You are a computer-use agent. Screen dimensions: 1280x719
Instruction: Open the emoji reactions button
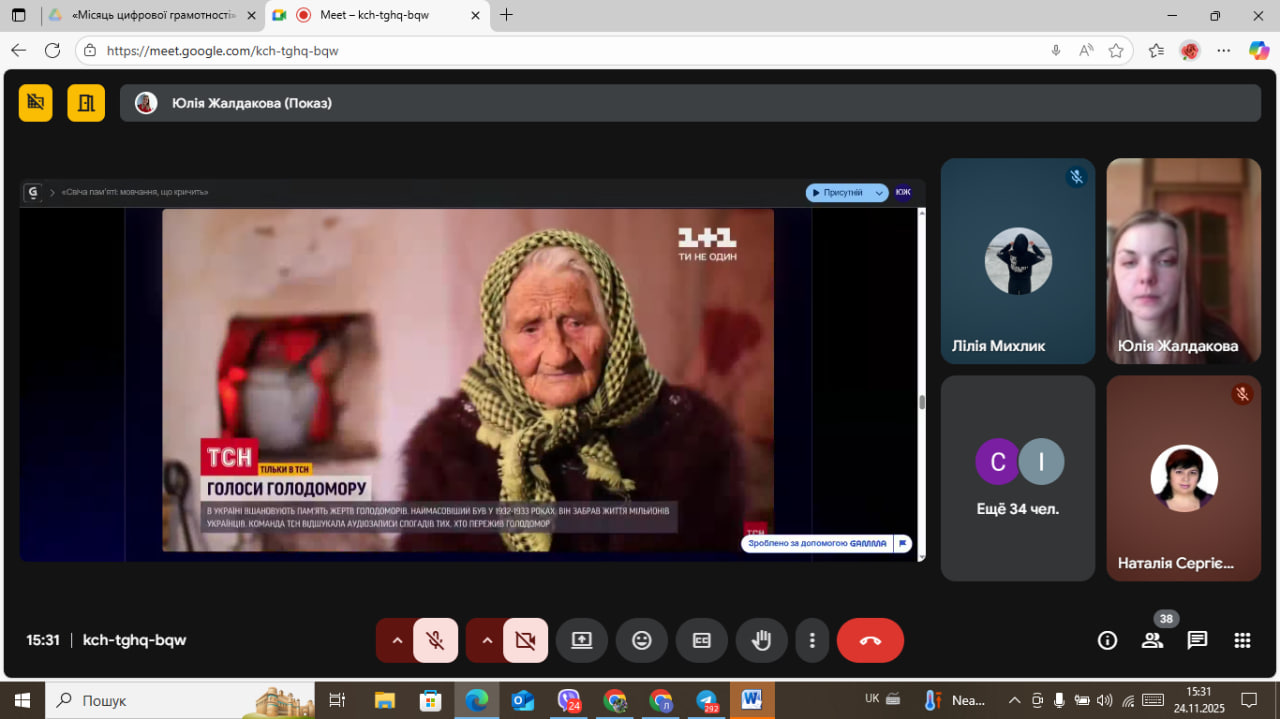pos(642,641)
